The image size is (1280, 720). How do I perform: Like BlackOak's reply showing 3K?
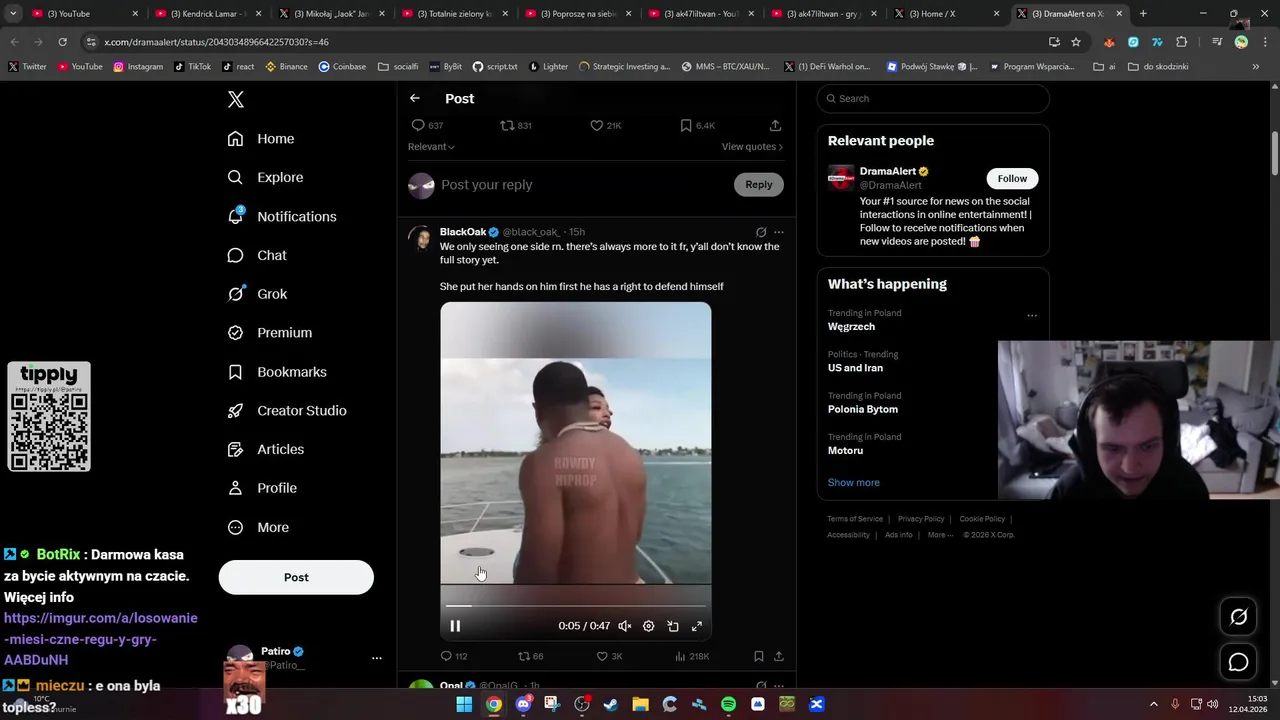tap(609, 656)
